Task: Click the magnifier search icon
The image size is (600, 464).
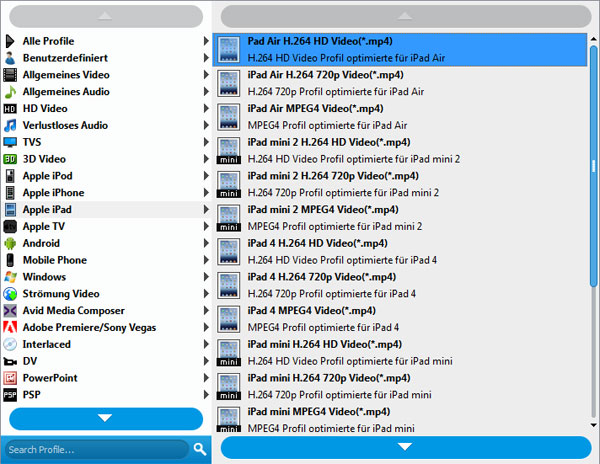Action: pos(200,449)
